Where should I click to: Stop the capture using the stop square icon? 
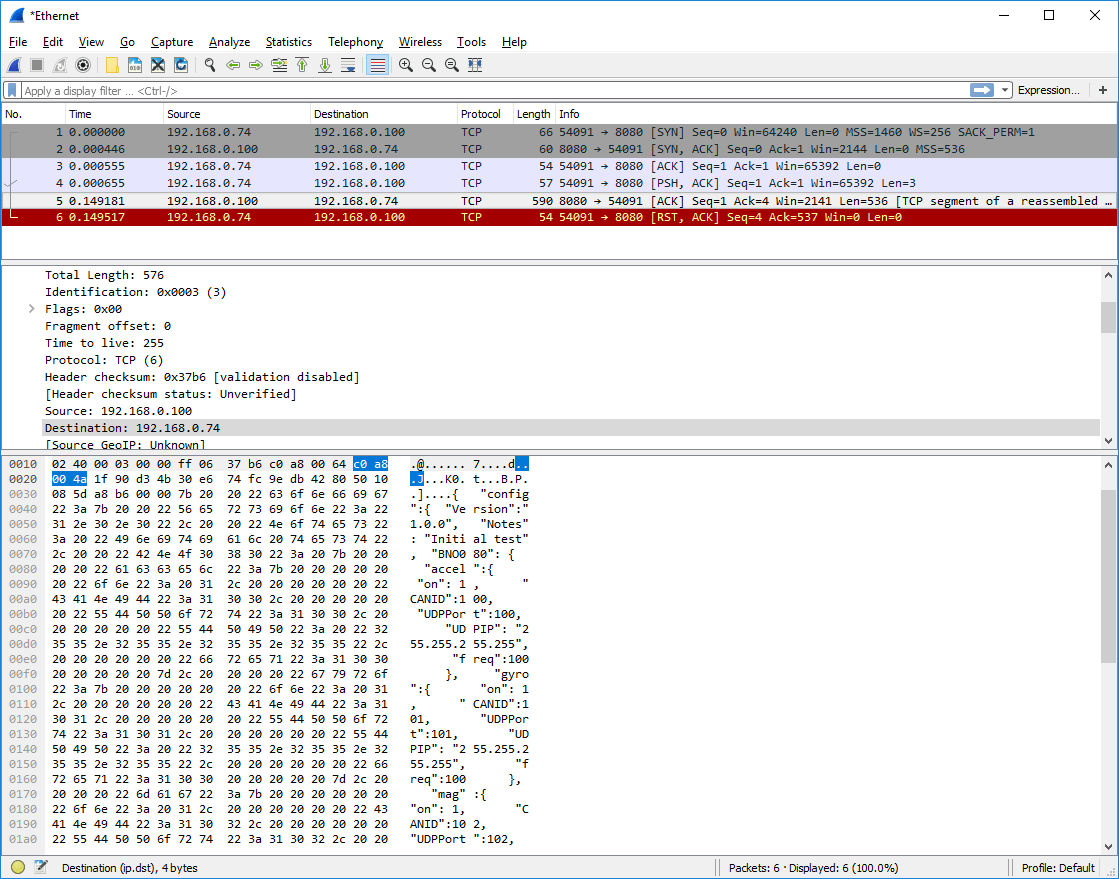pos(37,65)
